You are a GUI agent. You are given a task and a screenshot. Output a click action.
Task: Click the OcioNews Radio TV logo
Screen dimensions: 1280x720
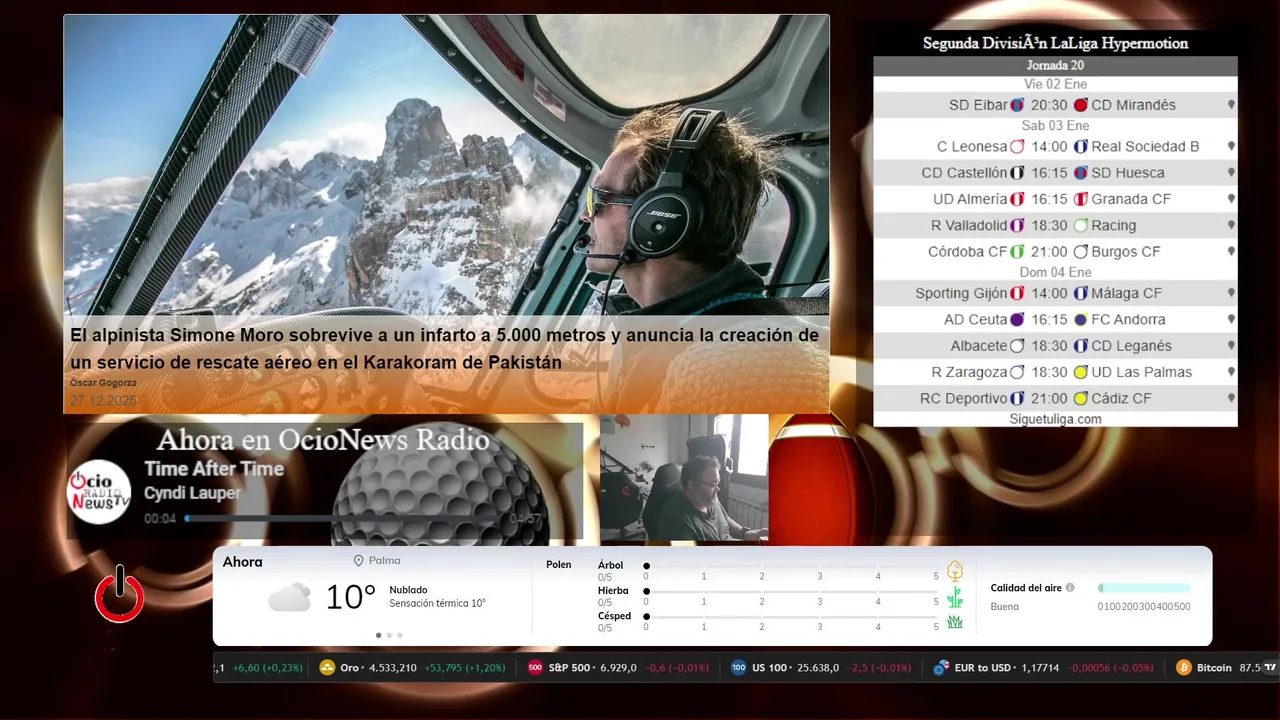point(99,492)
